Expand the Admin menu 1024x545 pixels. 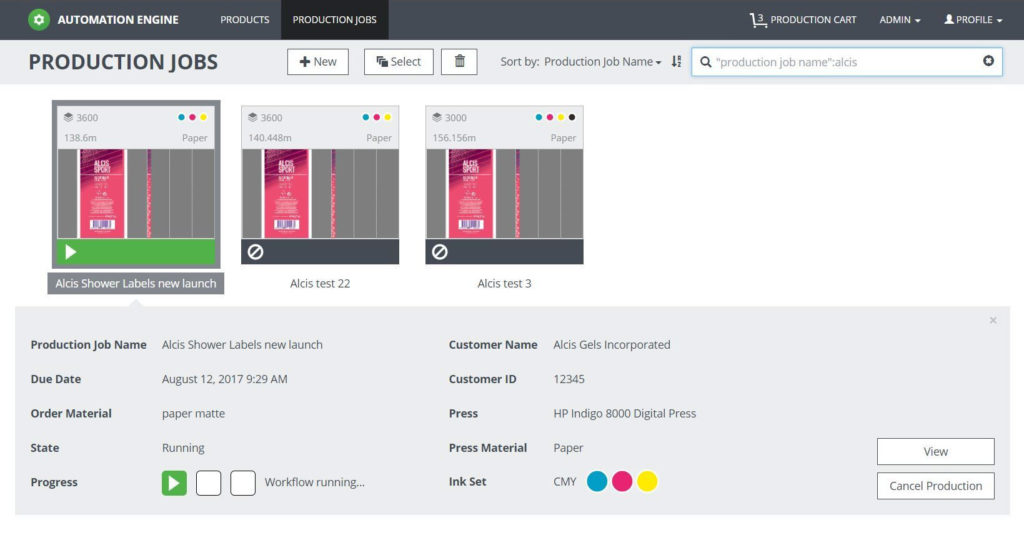(900, 20)
